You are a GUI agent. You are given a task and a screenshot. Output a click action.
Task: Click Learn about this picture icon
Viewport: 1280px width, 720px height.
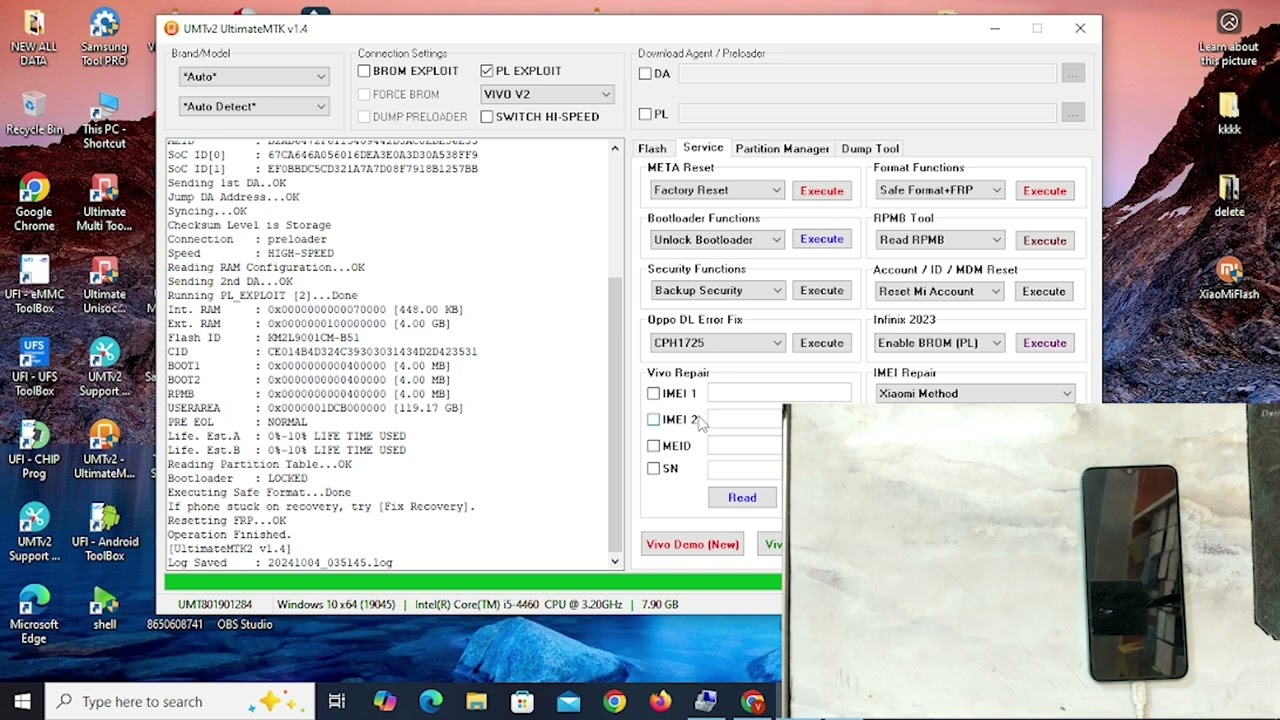coord(1229,38)
